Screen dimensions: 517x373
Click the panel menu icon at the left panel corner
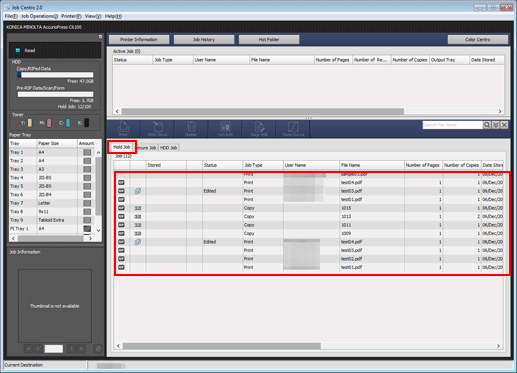[x=100, y=37]
